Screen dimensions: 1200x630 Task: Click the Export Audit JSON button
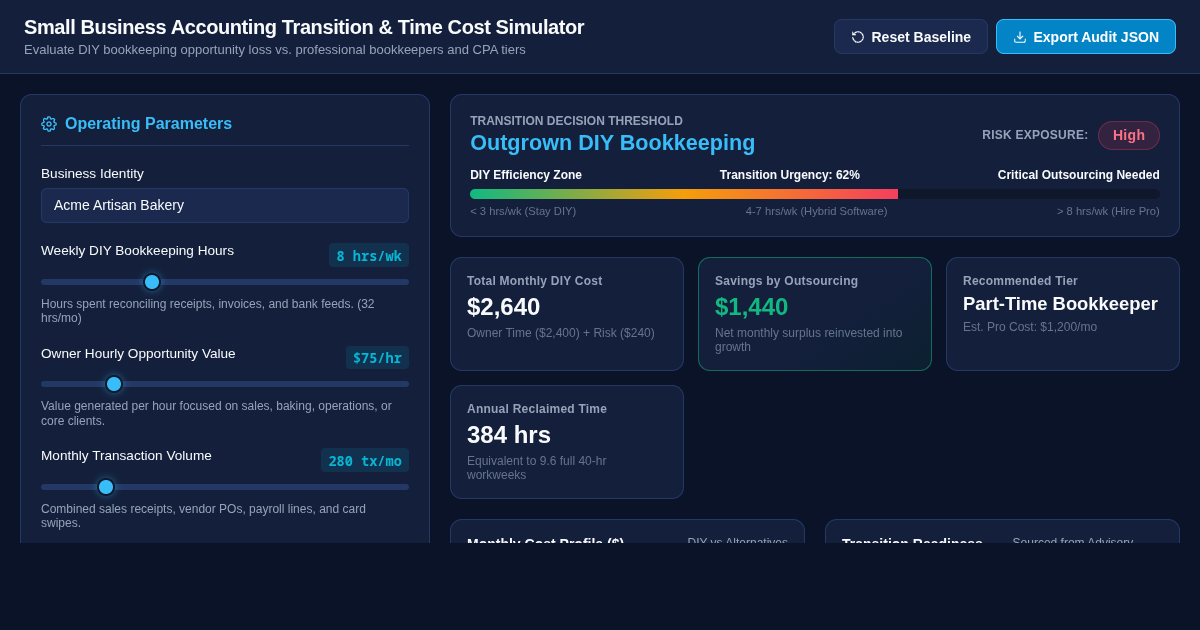pos(1086,37)
